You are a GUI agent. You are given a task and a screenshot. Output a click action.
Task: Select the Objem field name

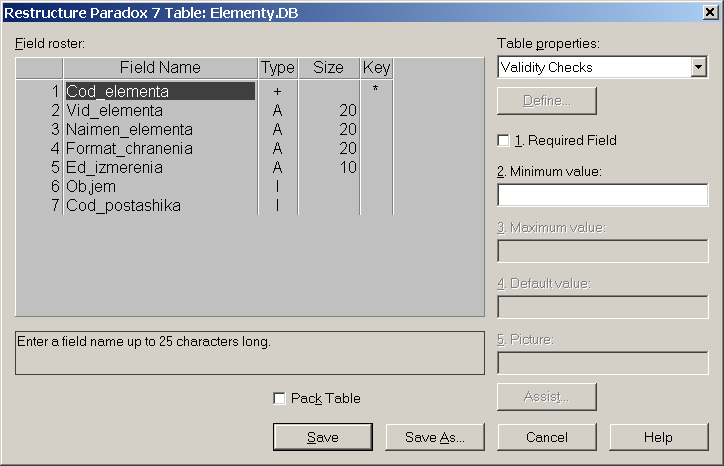(91, 187)
